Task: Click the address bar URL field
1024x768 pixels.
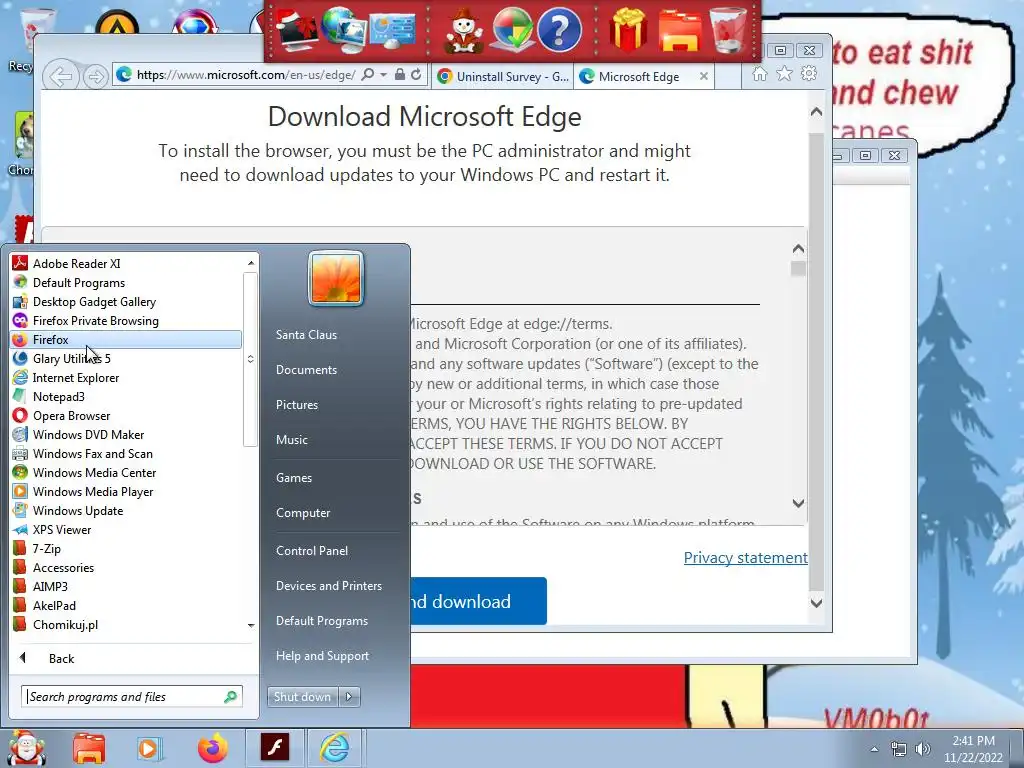Action: (246, 75)
